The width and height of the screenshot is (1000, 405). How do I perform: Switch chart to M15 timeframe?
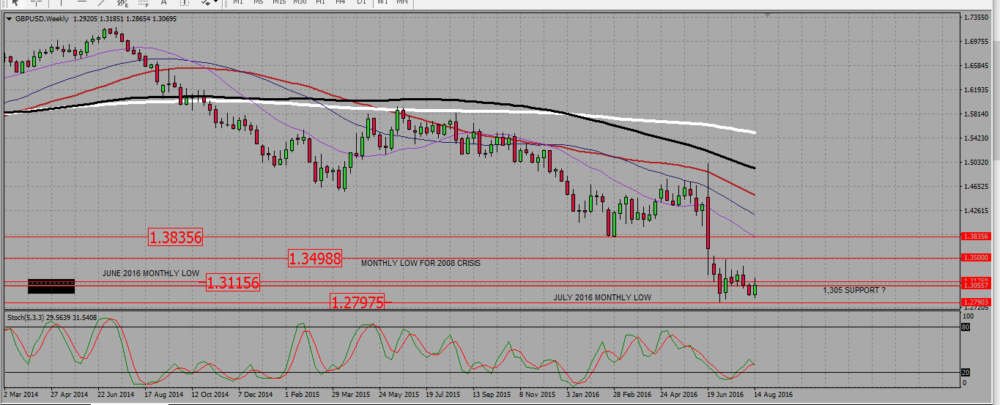(x=279, y=3)
